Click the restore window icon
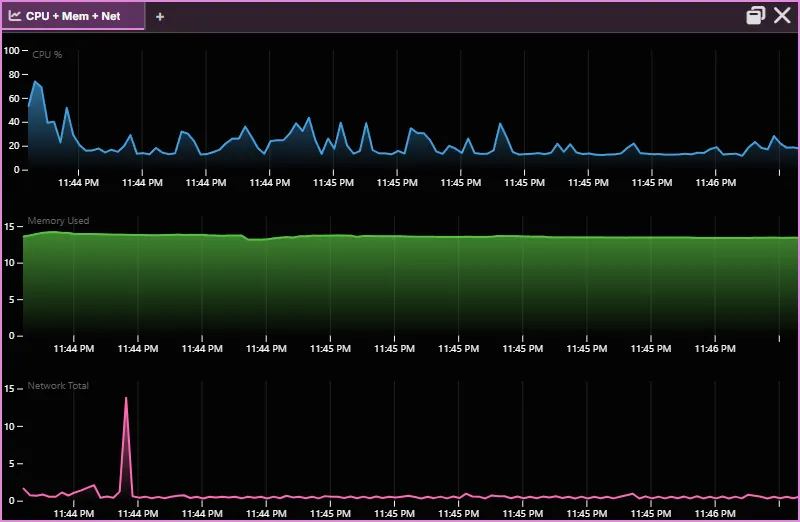Viewport: 800px width, 522px height. tap(755, 15)
